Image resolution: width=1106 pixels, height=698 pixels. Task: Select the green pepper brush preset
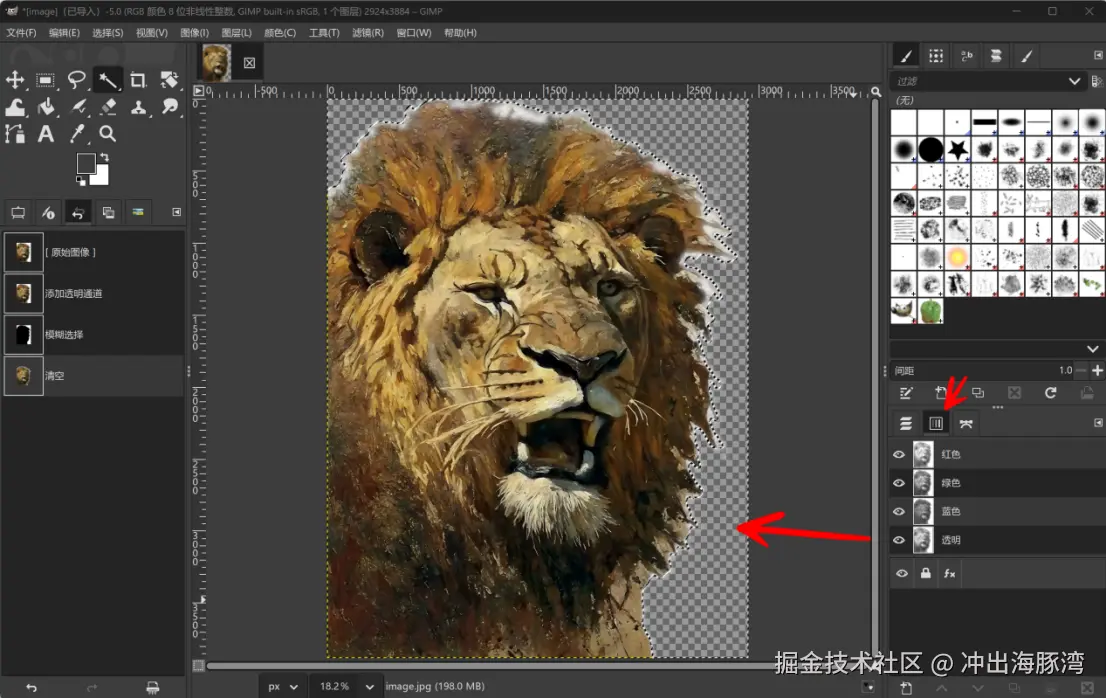[930, 310]
